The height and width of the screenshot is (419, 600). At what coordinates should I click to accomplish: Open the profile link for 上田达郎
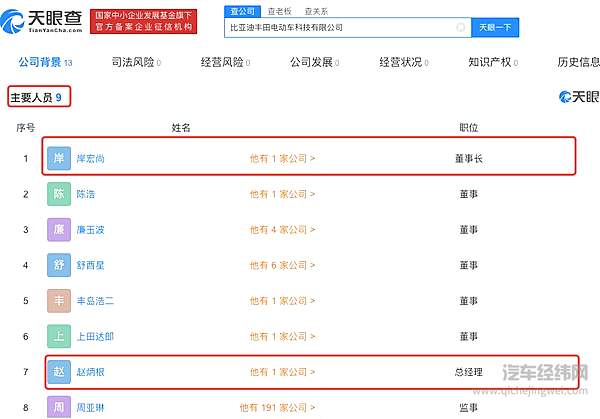(95, 336)
